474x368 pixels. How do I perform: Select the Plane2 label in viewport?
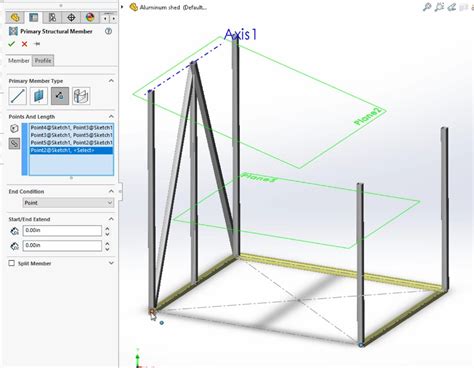click(x=367, y=117)
